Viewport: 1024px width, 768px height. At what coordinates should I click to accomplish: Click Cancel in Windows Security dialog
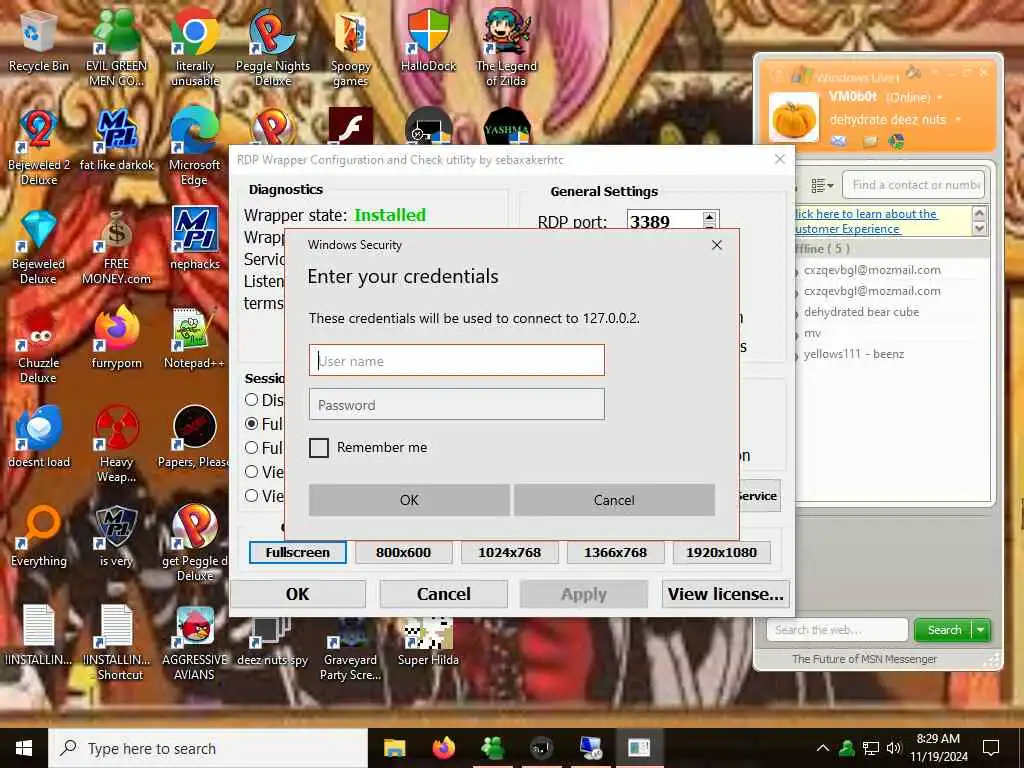[614, 500]
